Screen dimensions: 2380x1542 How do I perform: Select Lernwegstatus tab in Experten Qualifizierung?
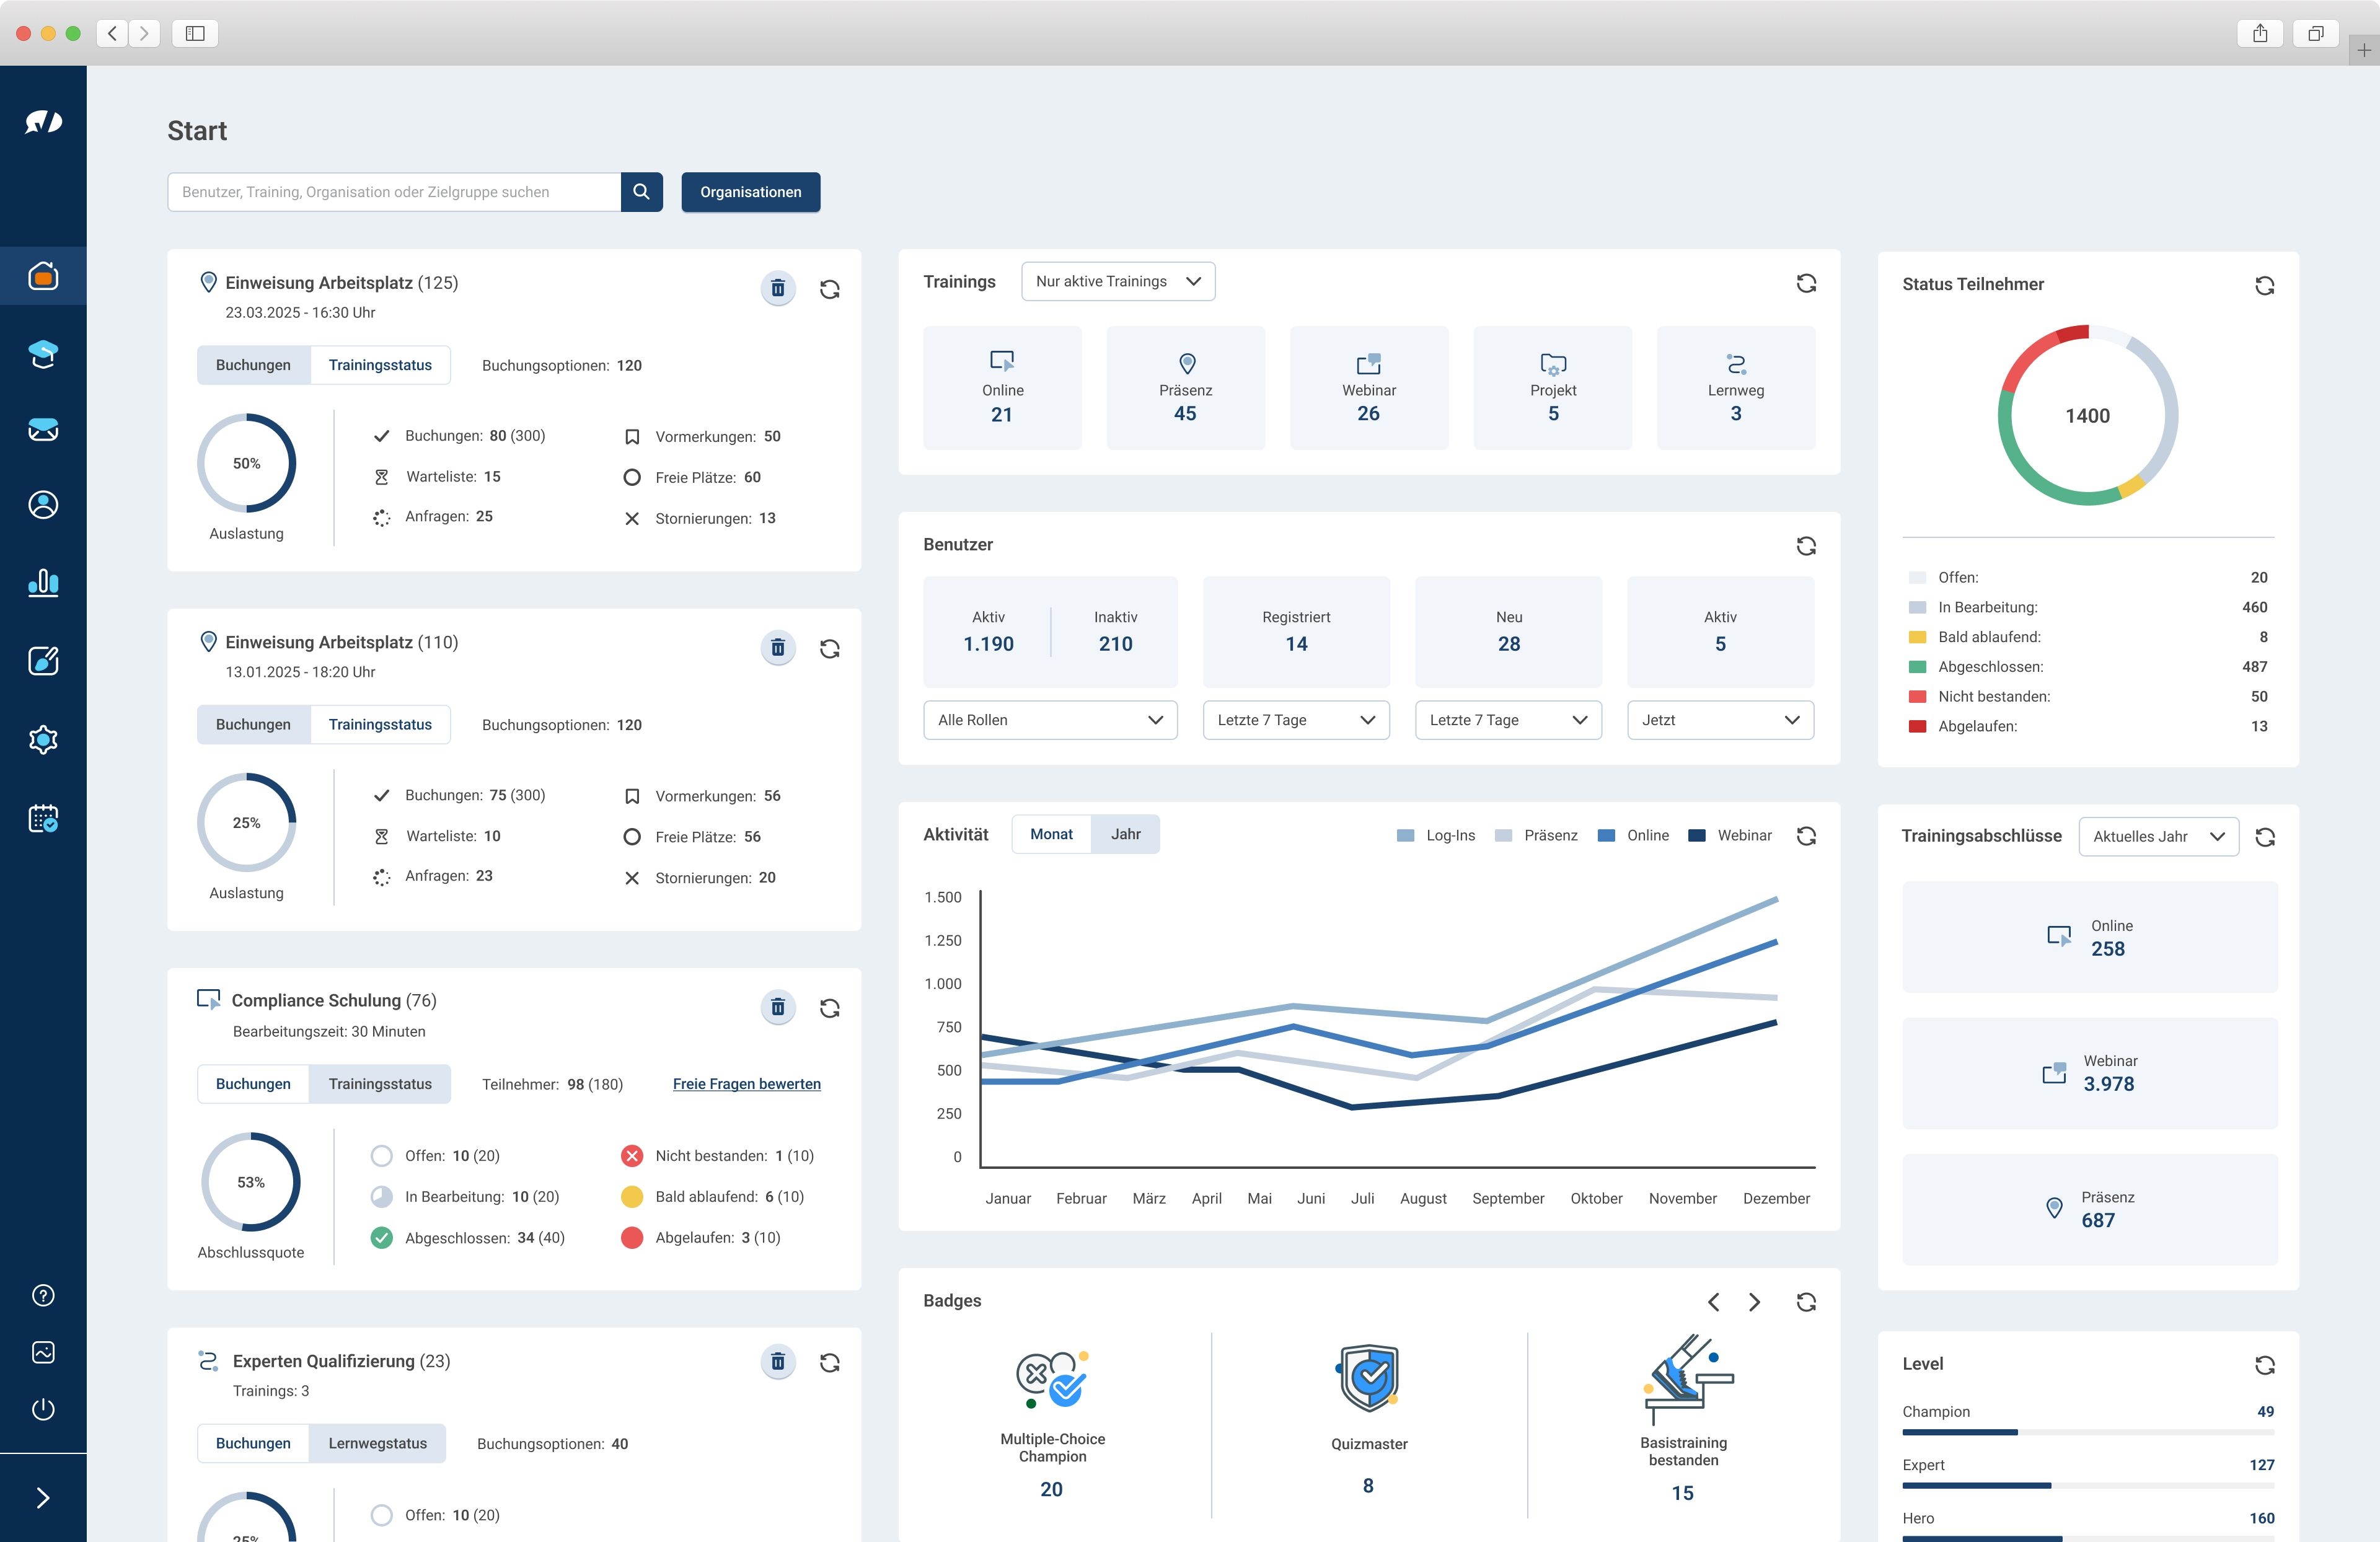pos(377,1443)
